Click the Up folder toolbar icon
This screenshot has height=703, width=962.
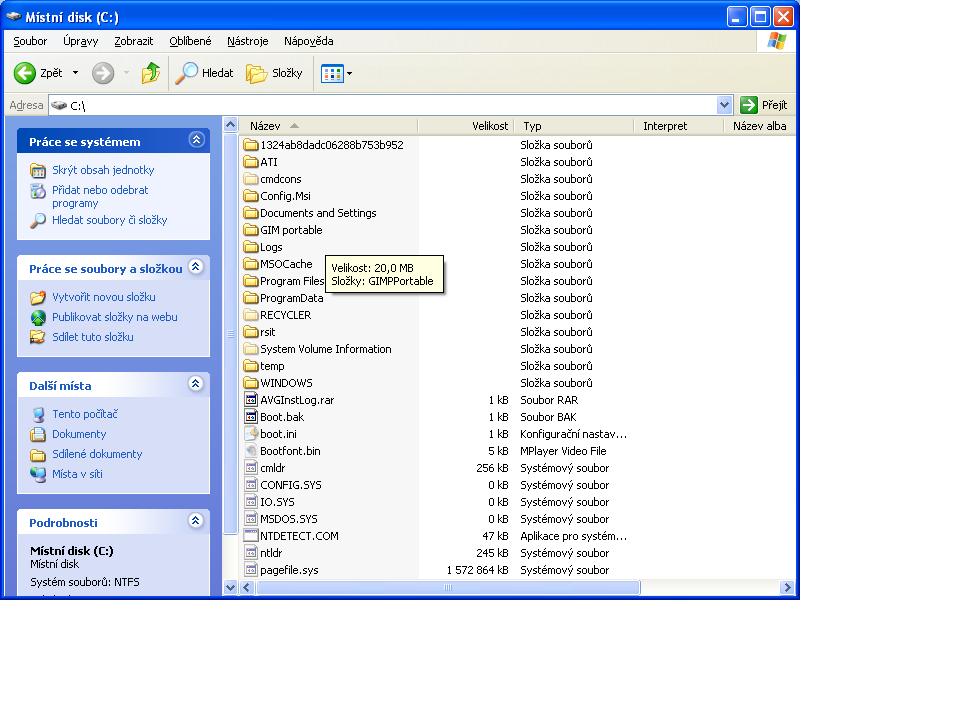151,73
